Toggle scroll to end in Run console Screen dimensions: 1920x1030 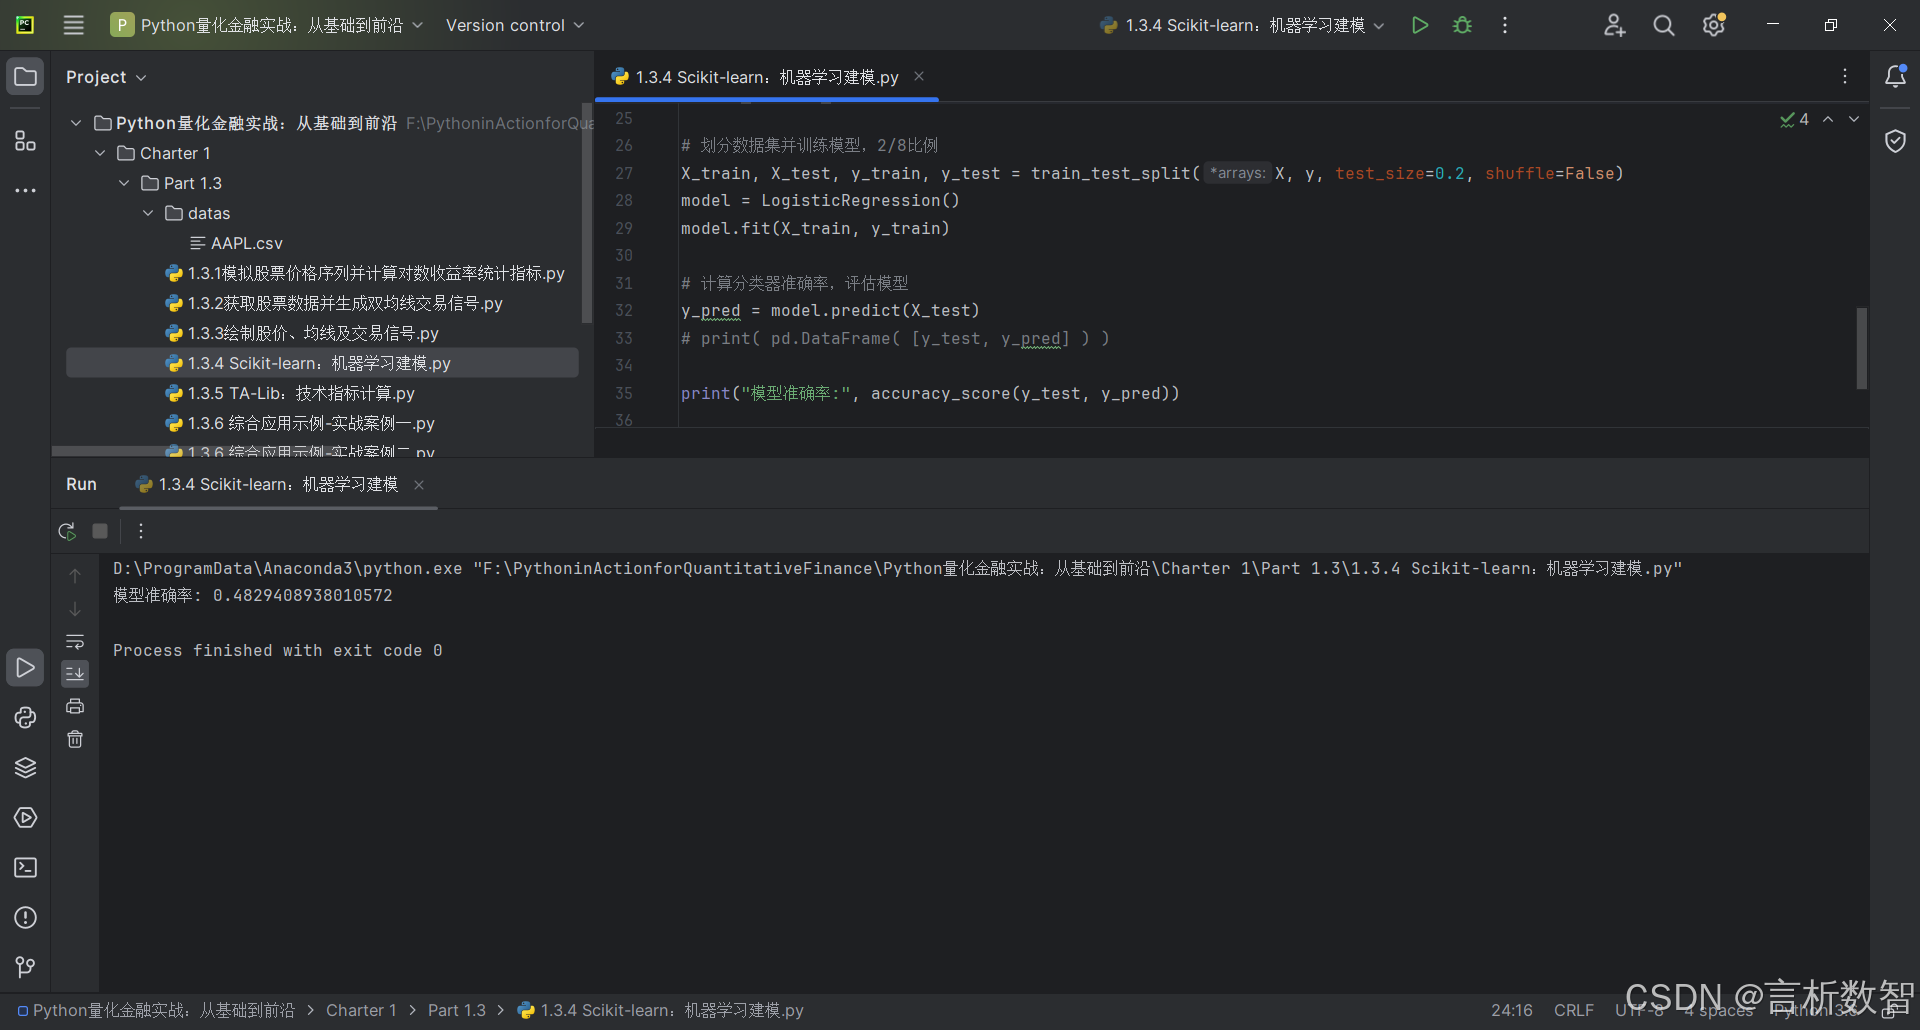point(75,674)
